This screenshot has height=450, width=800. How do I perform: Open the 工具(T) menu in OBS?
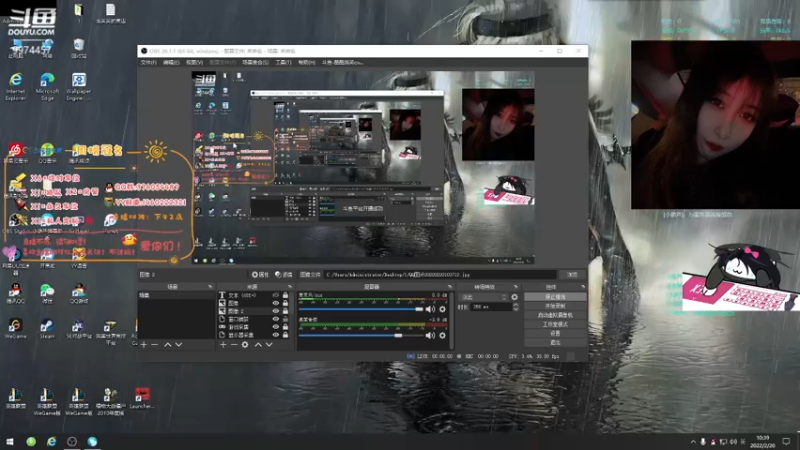point(283,63)
